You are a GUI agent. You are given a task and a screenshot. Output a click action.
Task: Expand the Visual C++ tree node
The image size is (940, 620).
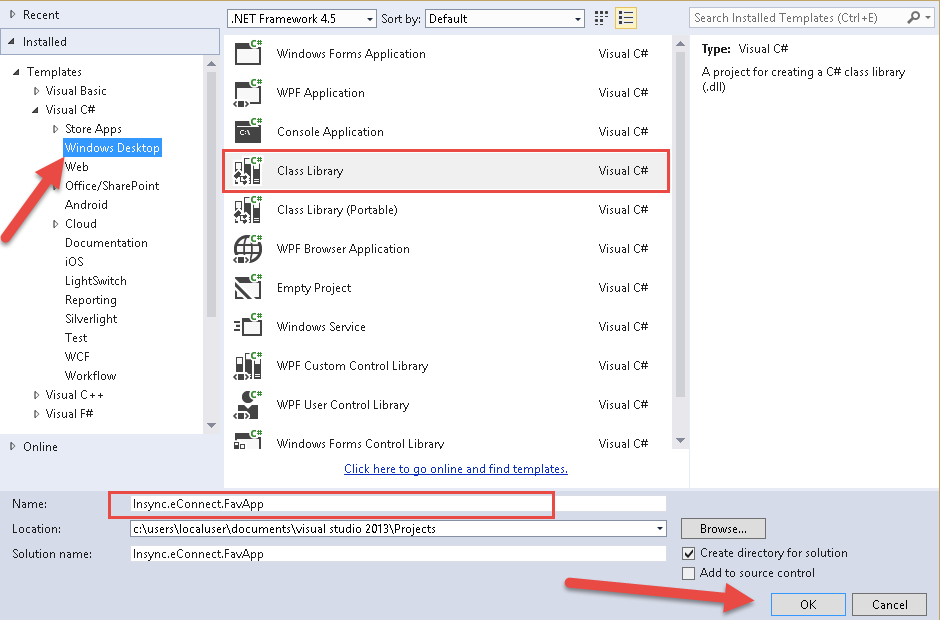(x=37, y=395)
